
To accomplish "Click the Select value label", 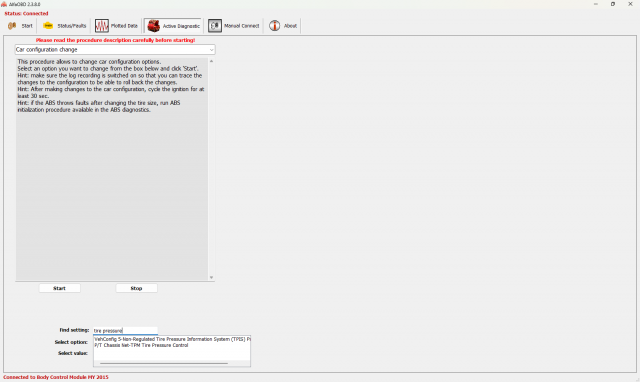I will tap(73, 353).
